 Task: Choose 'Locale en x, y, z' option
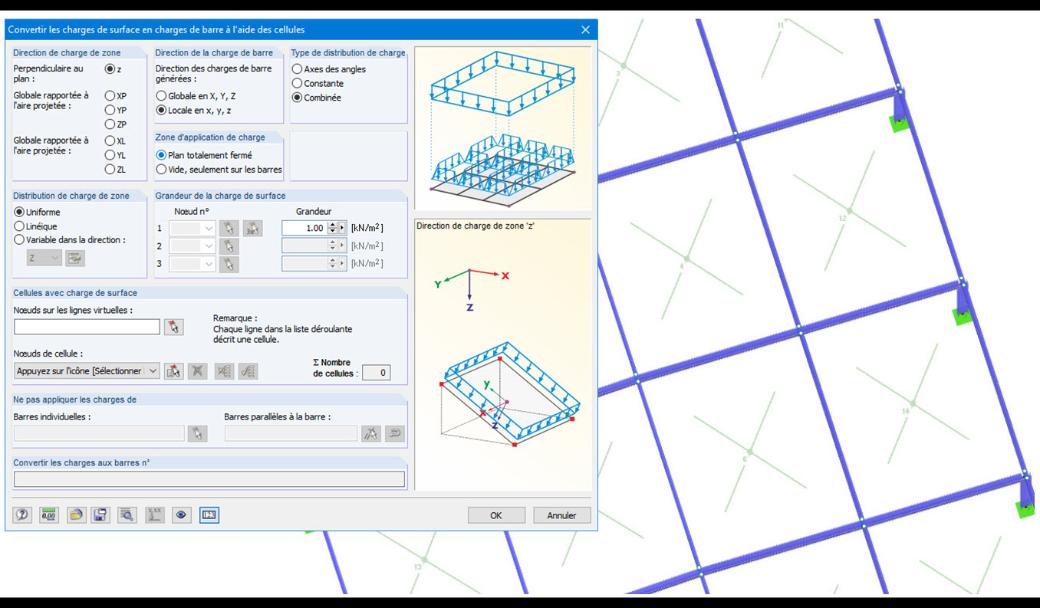click(x=161, y=110)
